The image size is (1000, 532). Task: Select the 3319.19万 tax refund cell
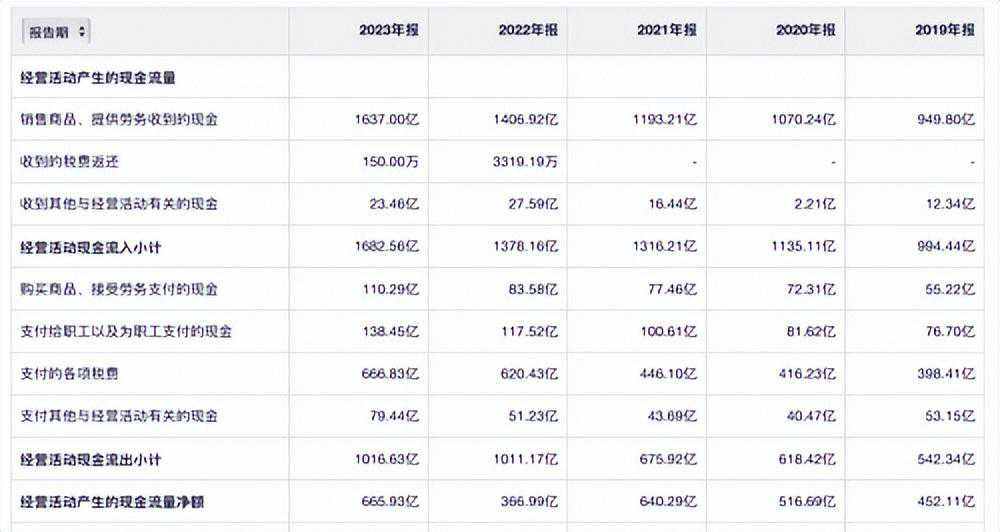click(525, 161)
